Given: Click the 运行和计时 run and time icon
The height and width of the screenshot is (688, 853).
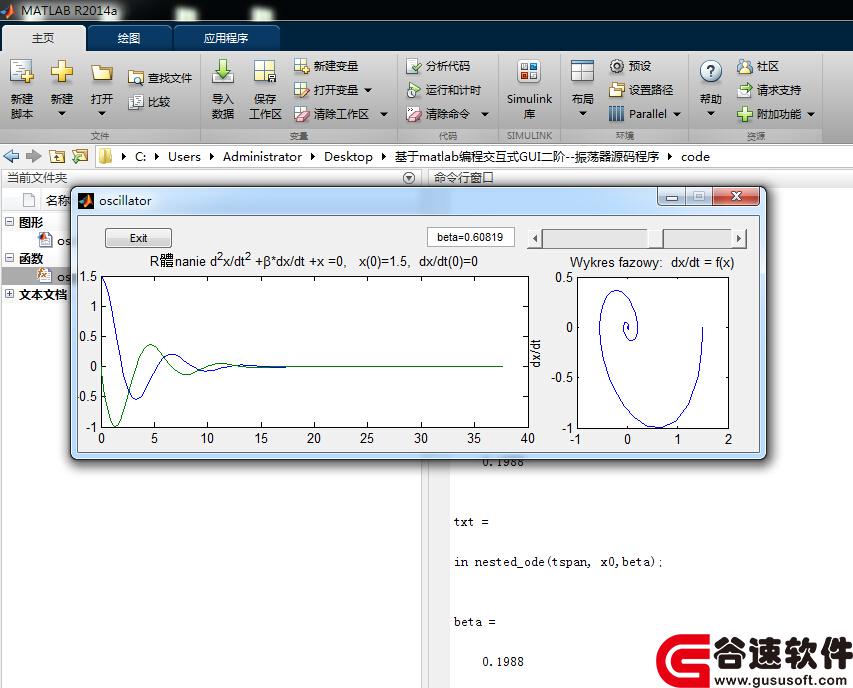Looking at the screenshot, I should pos(413,90).
